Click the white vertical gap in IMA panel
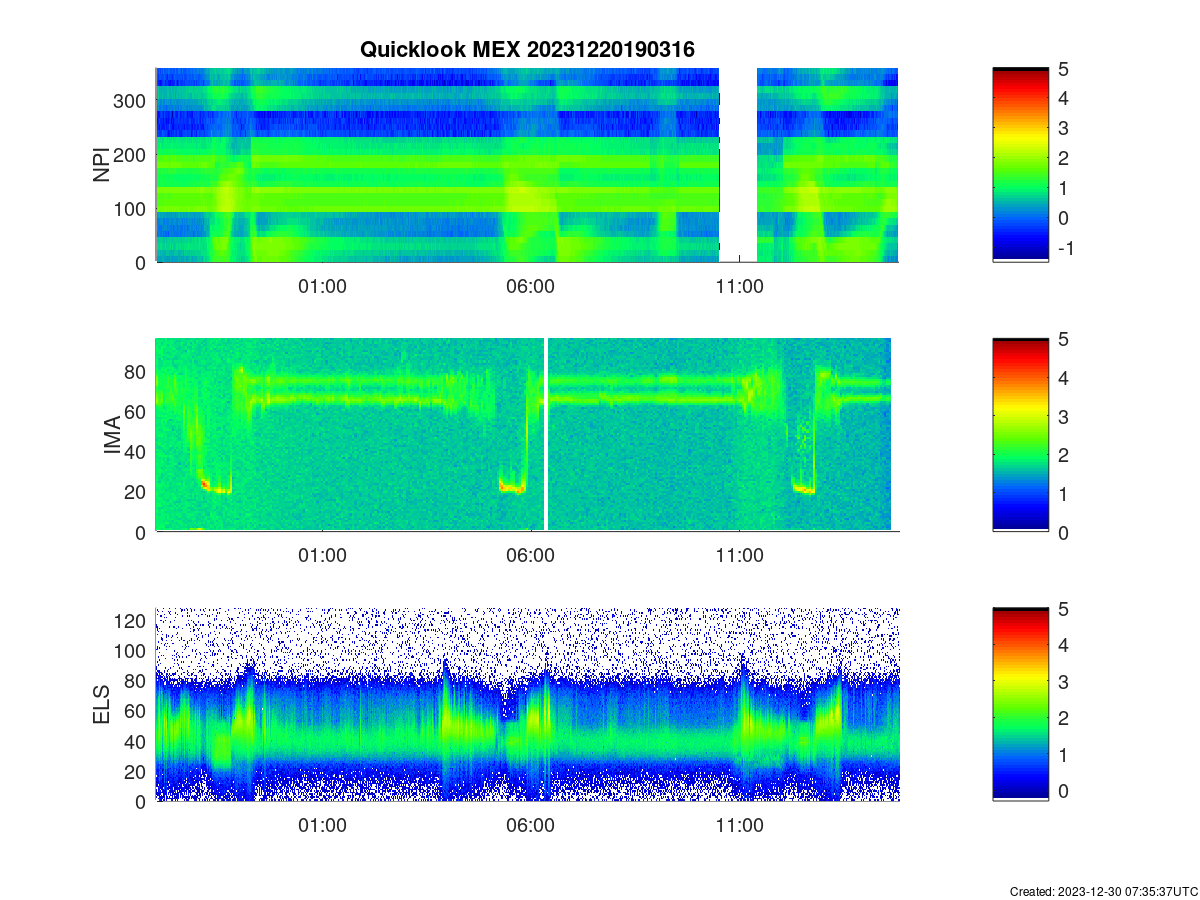1200x900 pixels. click(x=545, y=435)
